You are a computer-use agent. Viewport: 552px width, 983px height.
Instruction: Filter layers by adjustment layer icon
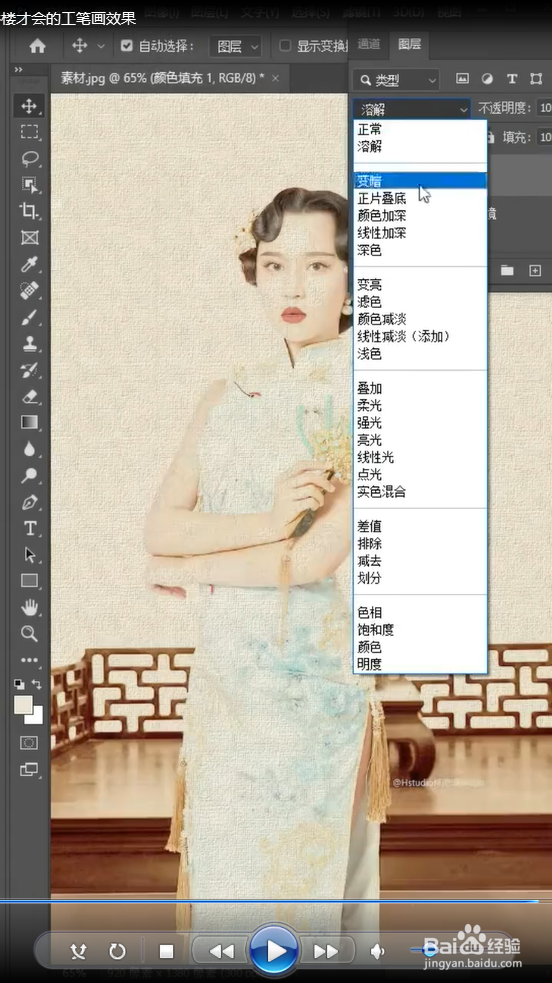487,78
